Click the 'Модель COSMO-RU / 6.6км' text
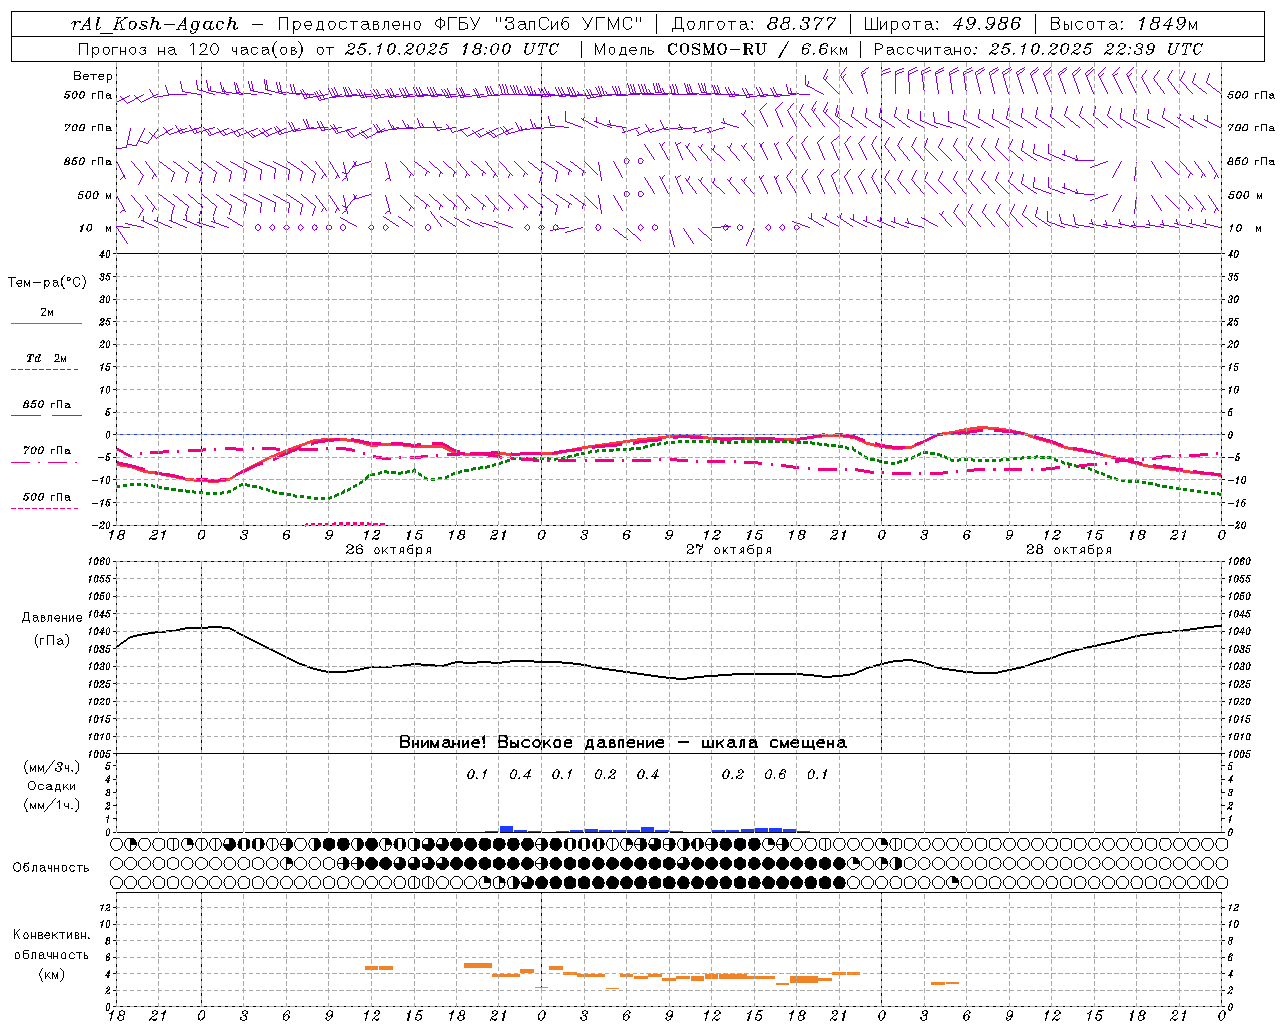The width and height of the screenshot is (1280, 1024). coord(721,49)
